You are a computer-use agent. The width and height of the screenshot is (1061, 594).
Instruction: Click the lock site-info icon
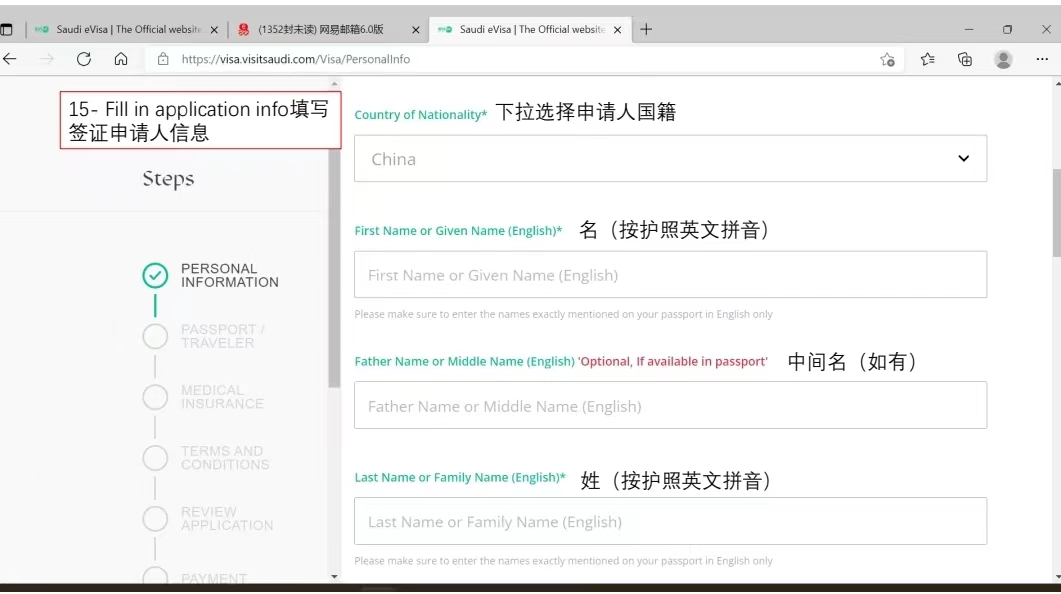coord(163,59)
